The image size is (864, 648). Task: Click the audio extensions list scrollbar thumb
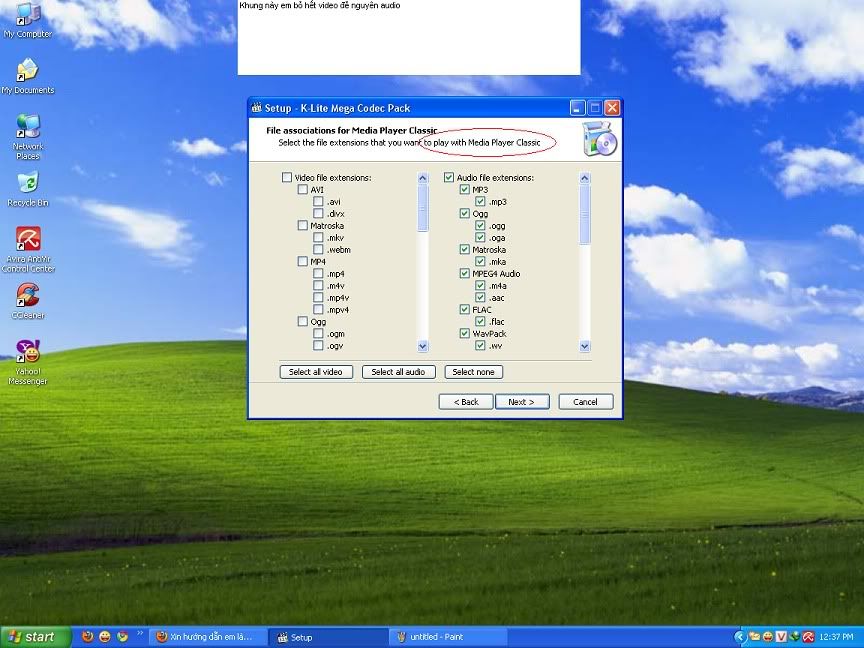point(585,214)
